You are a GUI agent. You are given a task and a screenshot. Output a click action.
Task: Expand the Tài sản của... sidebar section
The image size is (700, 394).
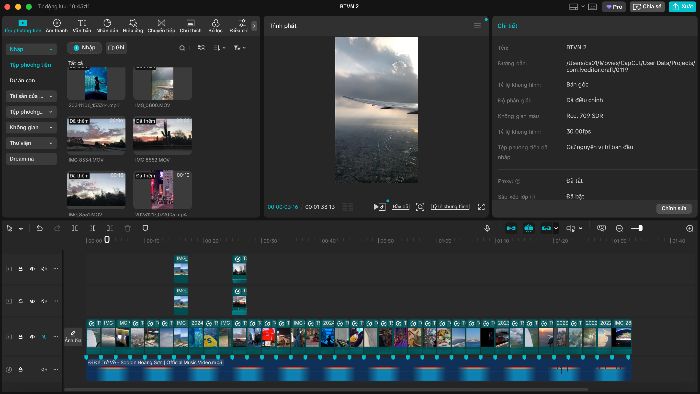coord(31,96)
